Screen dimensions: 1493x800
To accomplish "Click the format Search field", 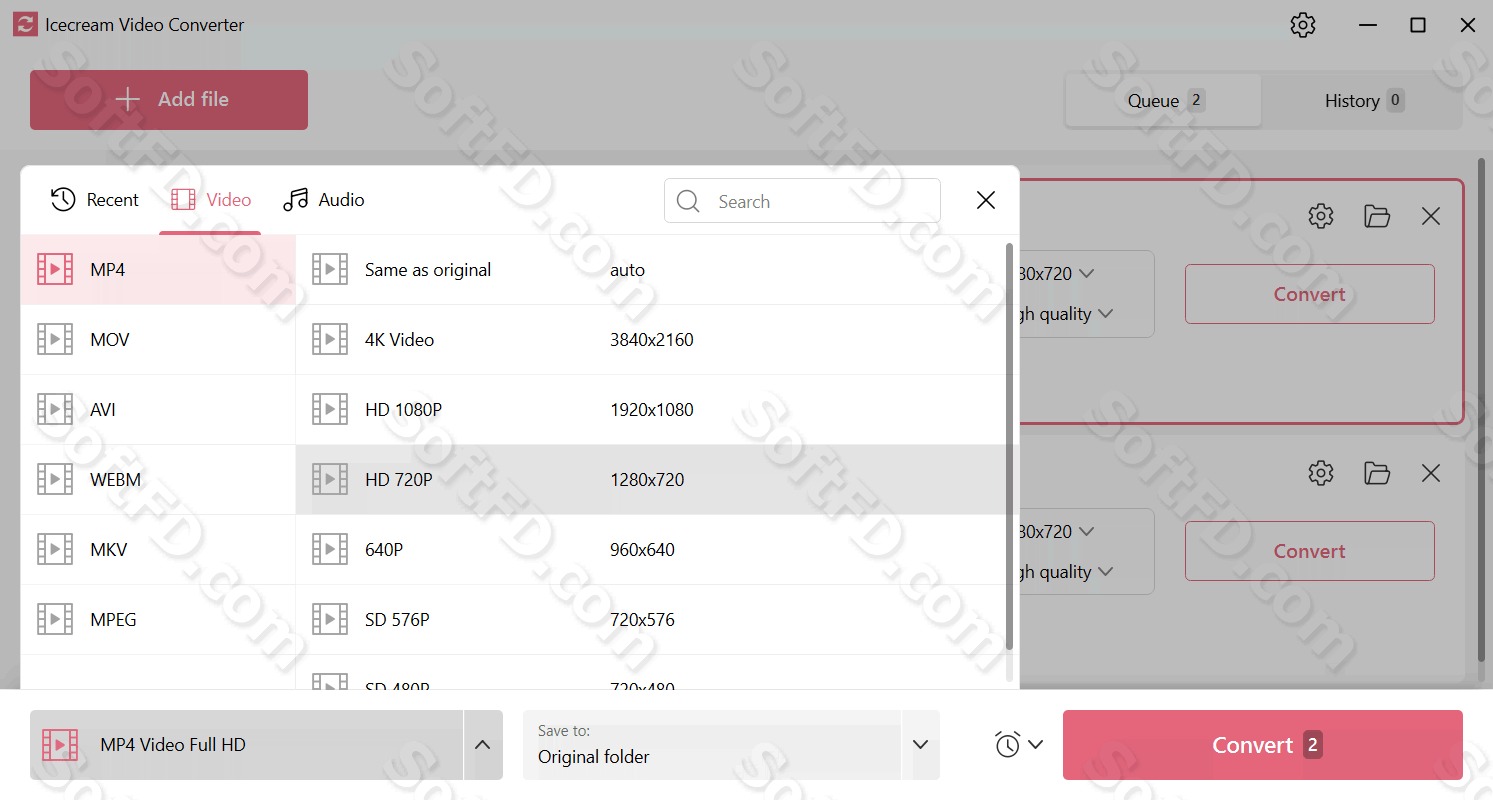I will [802, 201].
